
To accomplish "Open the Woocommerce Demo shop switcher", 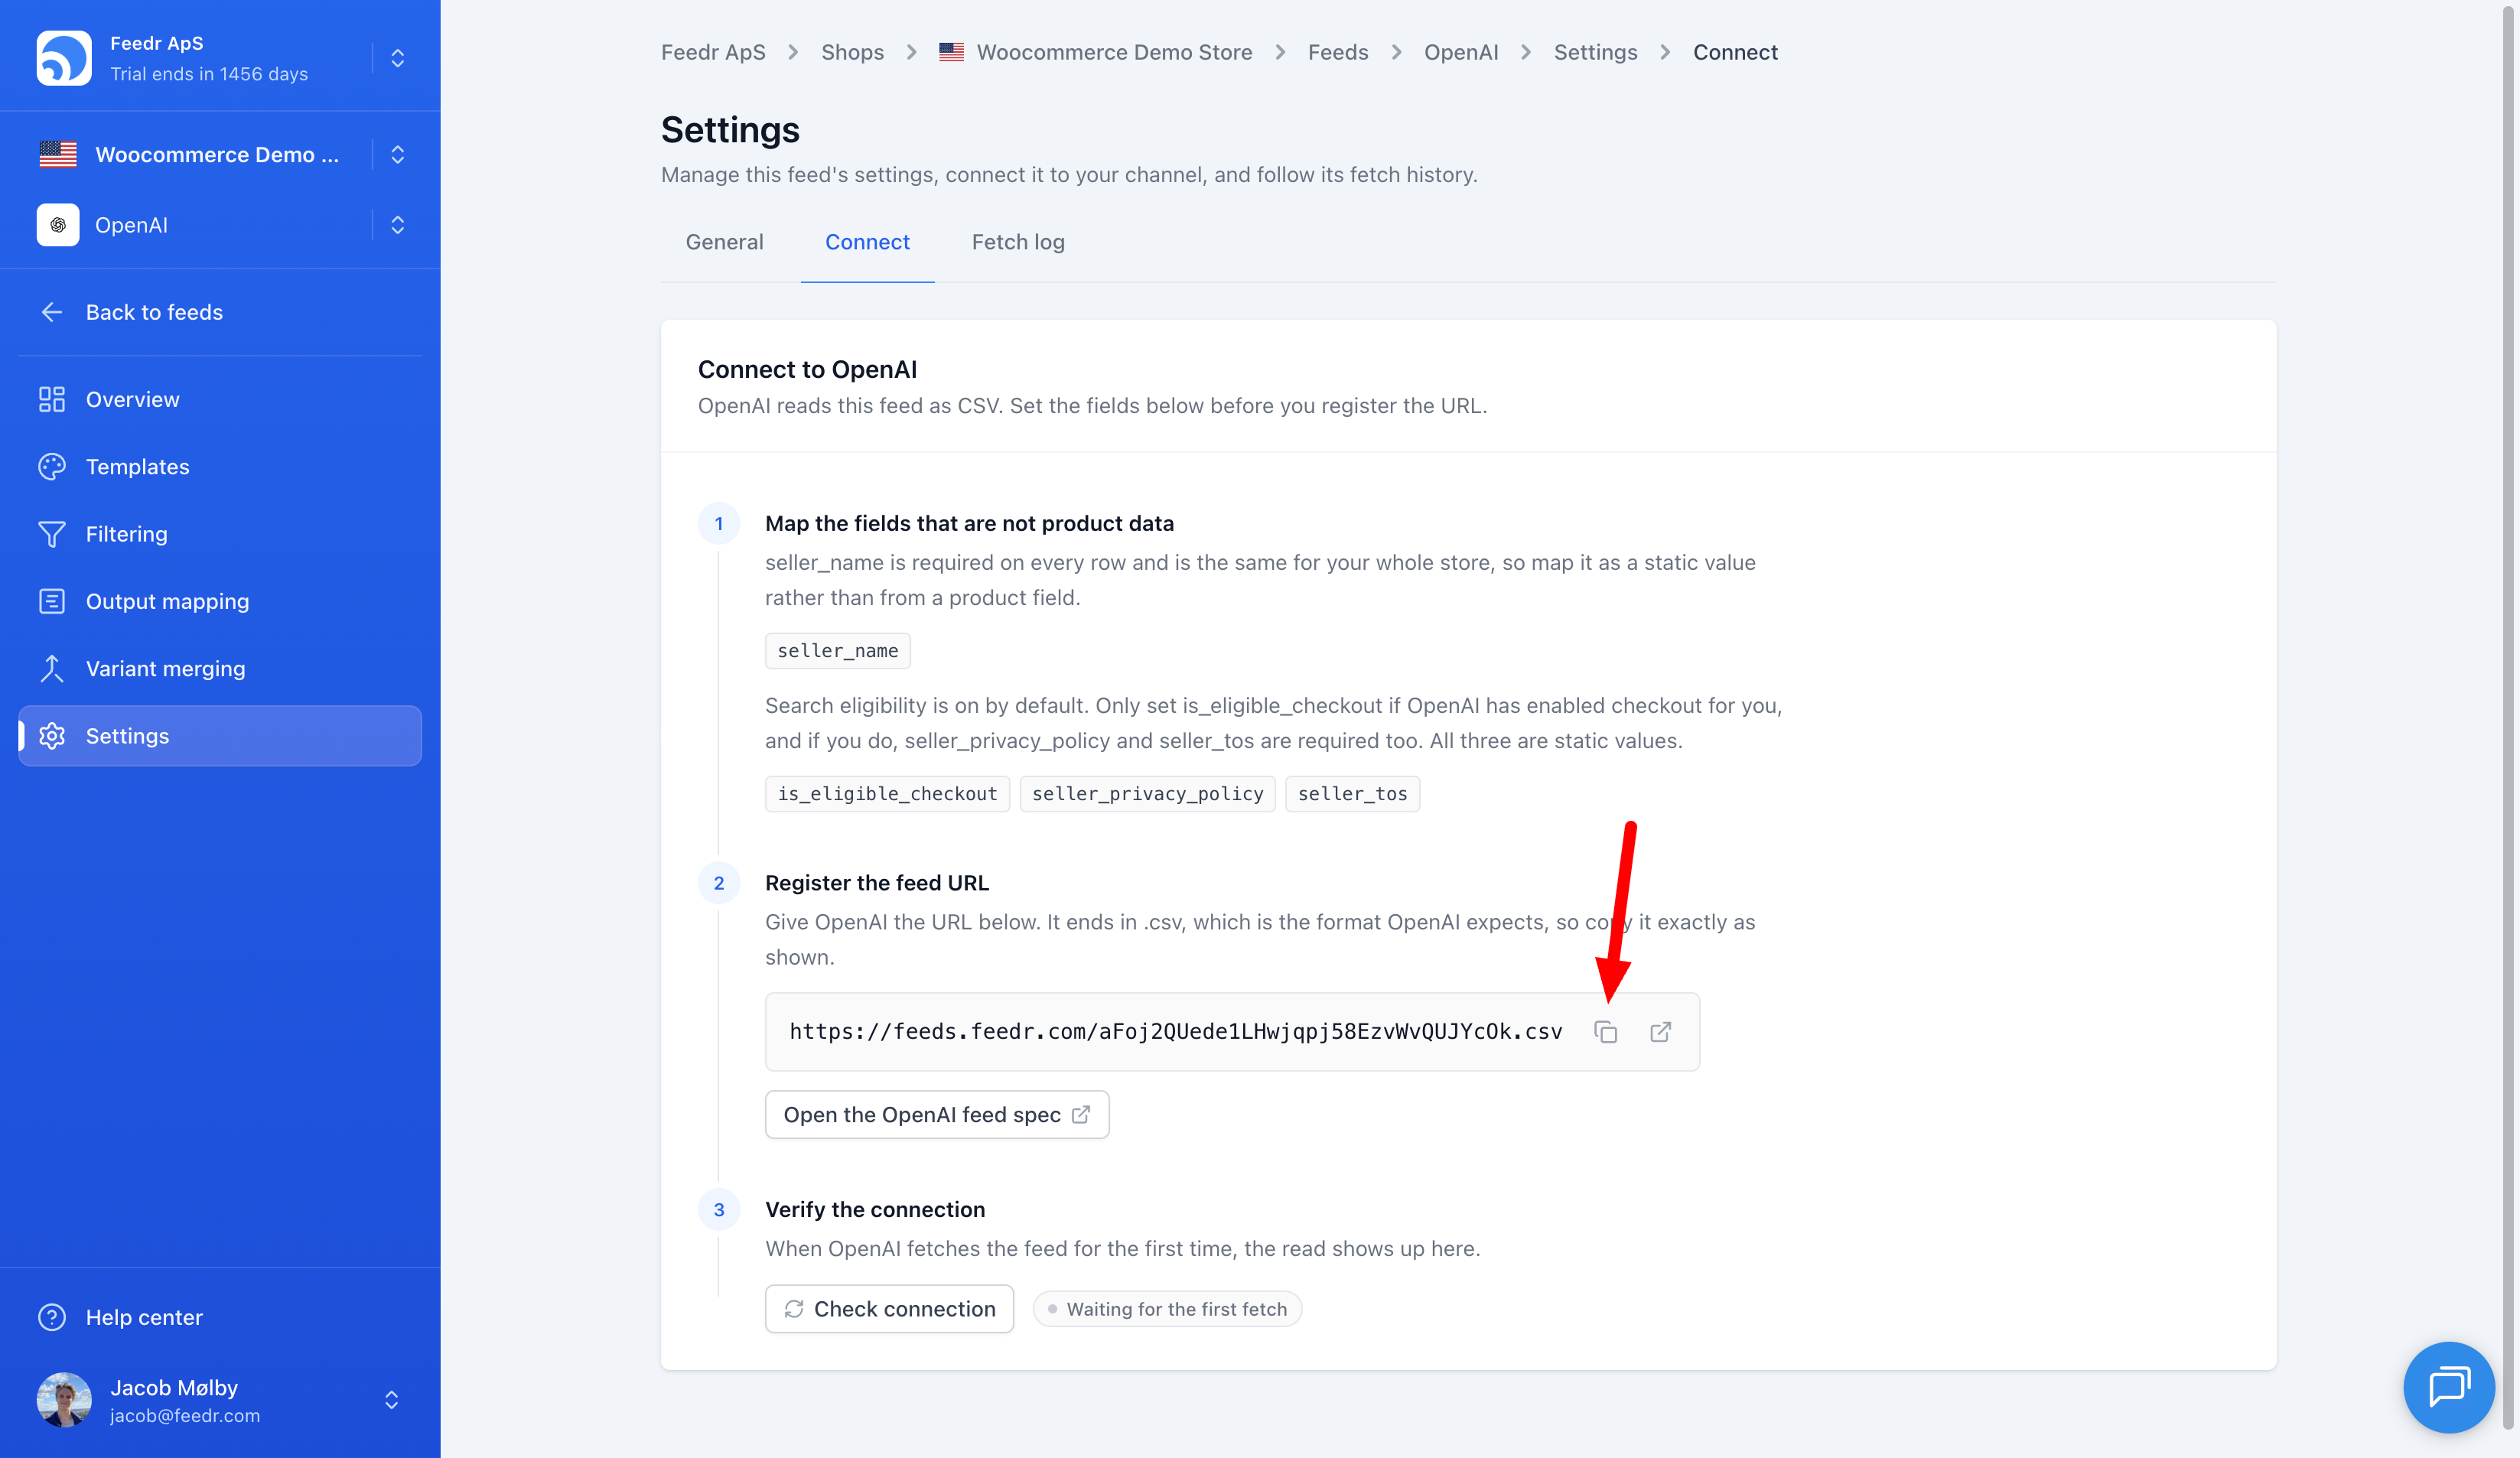I will tap(397, 154).
